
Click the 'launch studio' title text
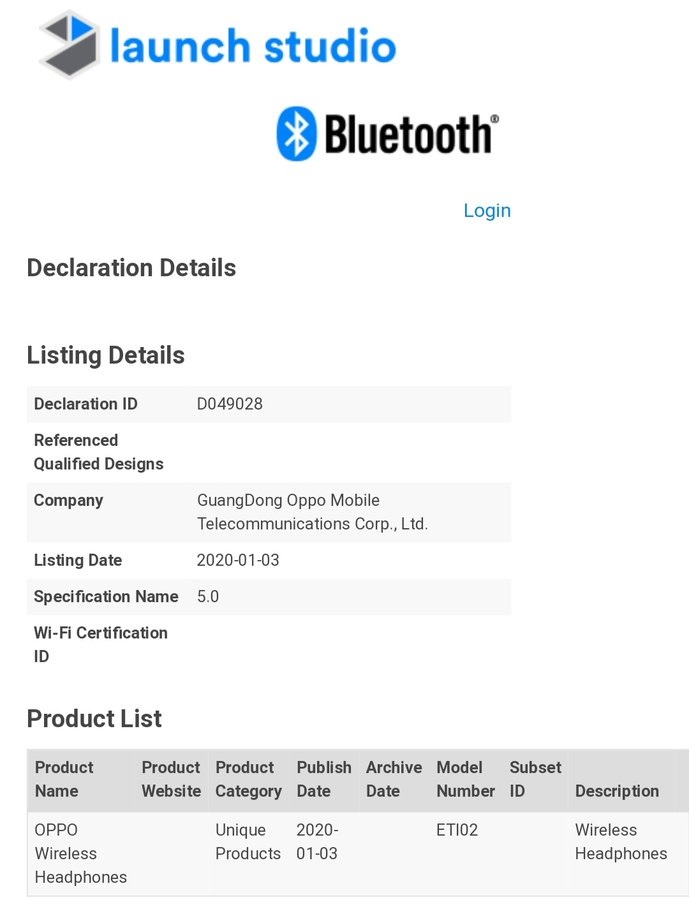click(253, 46)
